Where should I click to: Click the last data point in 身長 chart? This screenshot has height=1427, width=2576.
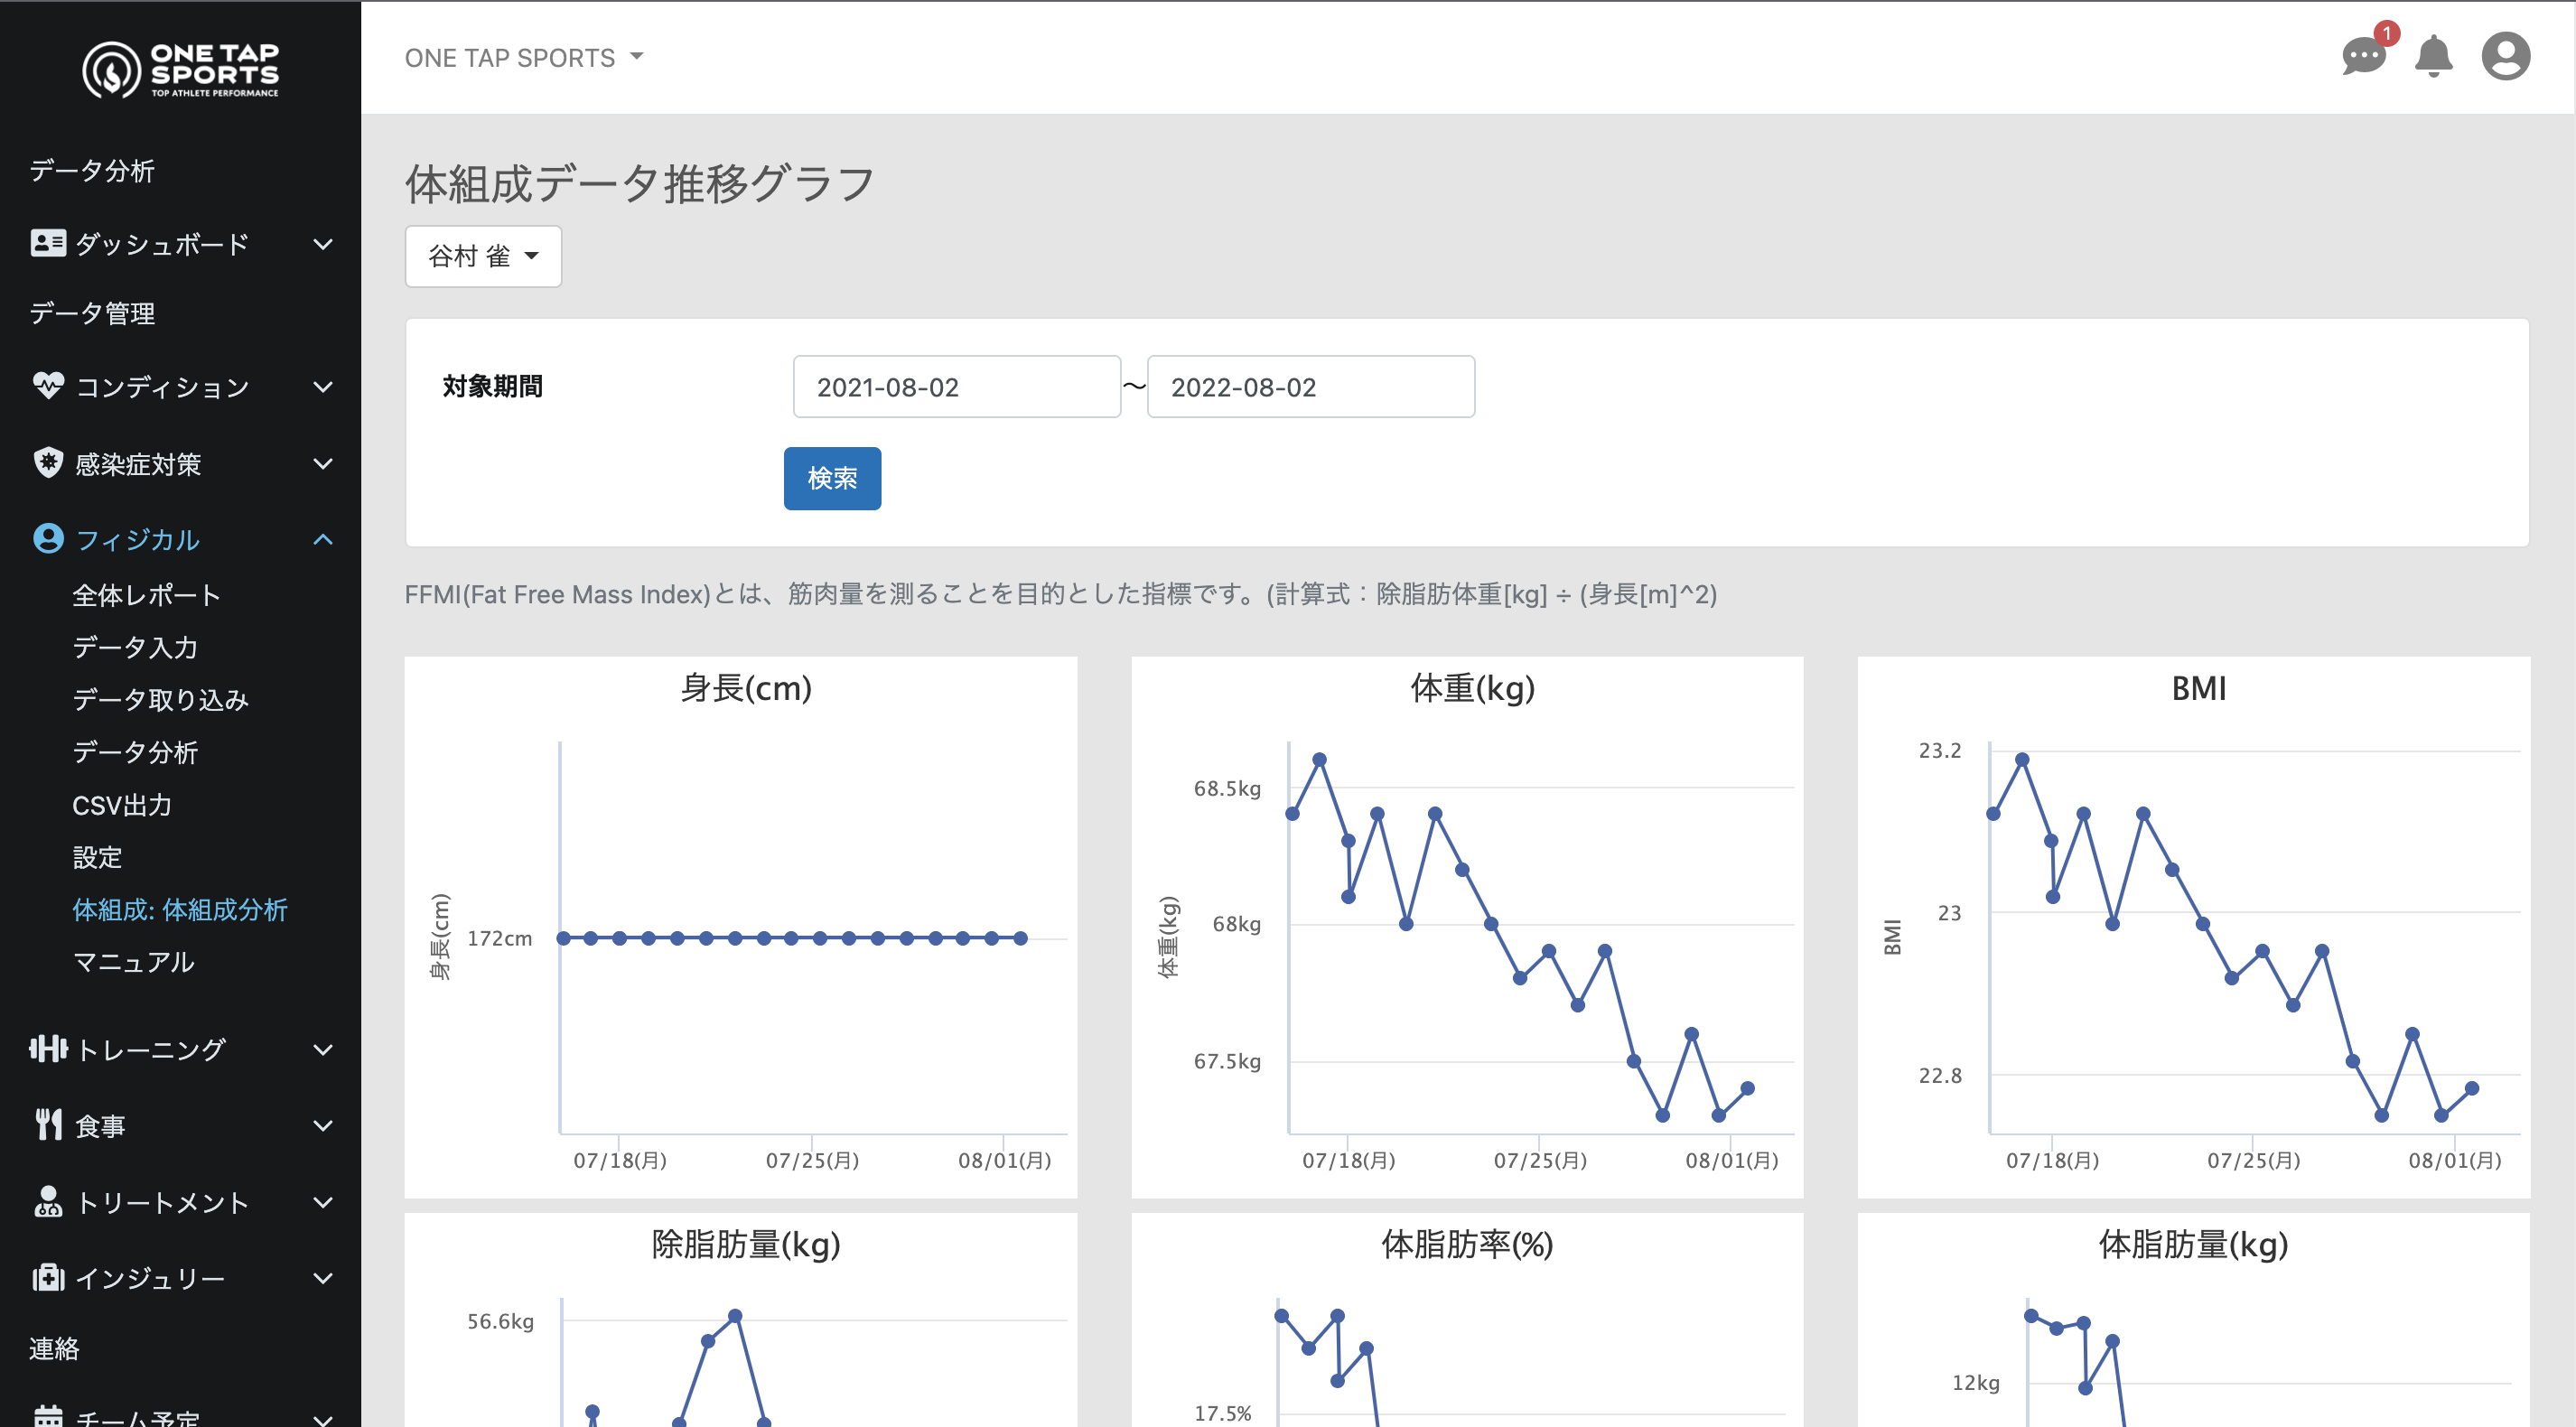tap(1020, 938)
